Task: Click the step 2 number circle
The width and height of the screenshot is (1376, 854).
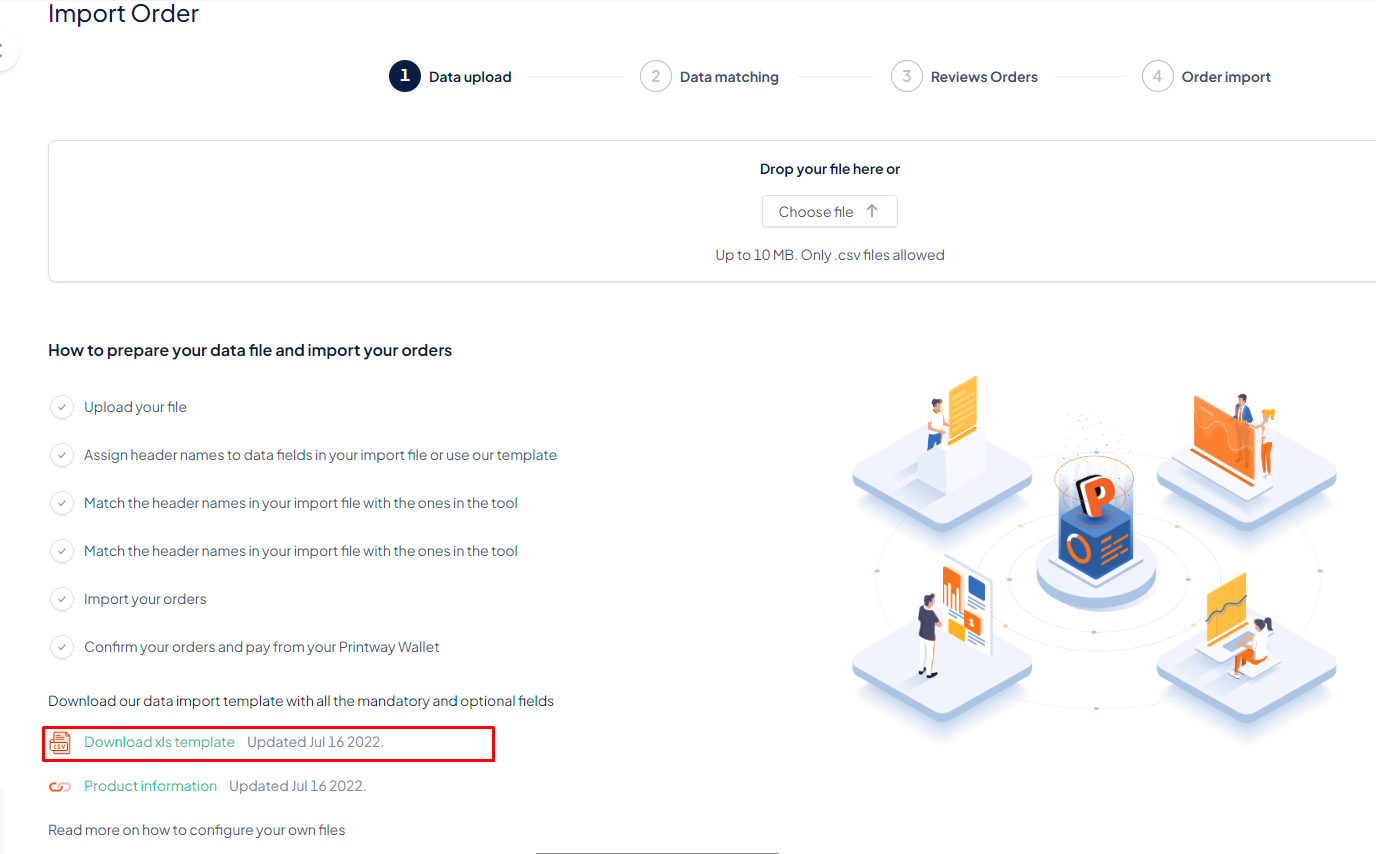Action: click(655, 76)
